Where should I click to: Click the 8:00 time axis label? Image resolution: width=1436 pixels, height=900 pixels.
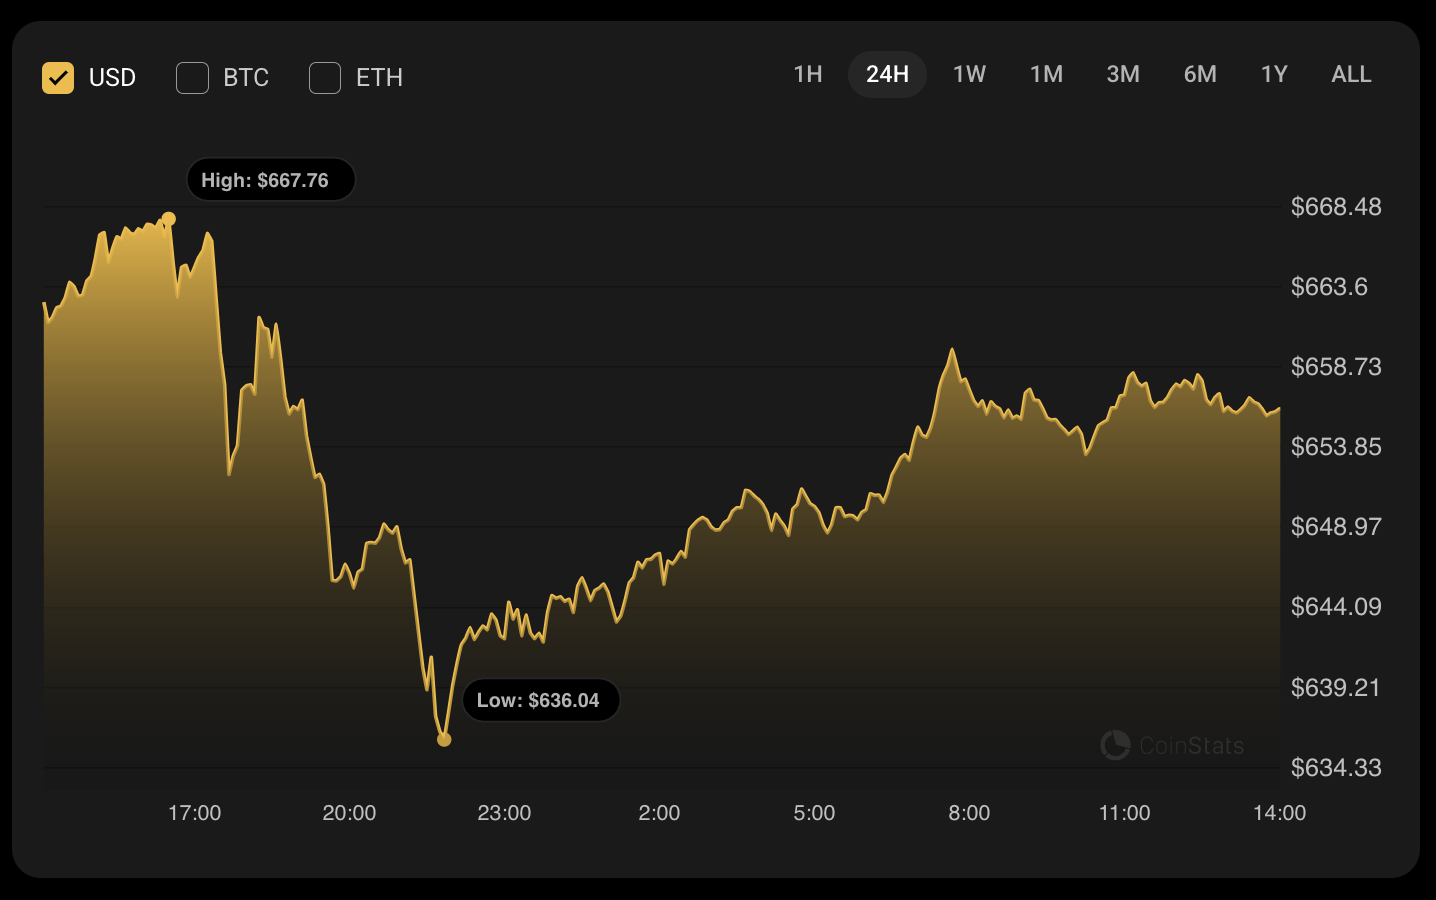point(969,813)
